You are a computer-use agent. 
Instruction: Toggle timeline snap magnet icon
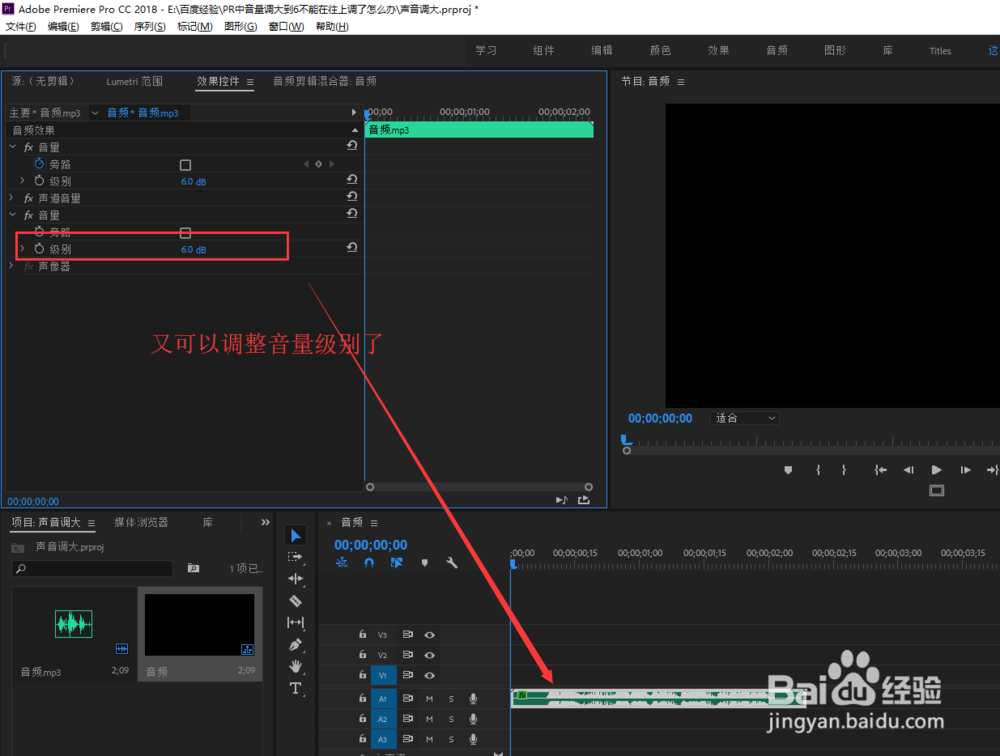pos(369,563)
